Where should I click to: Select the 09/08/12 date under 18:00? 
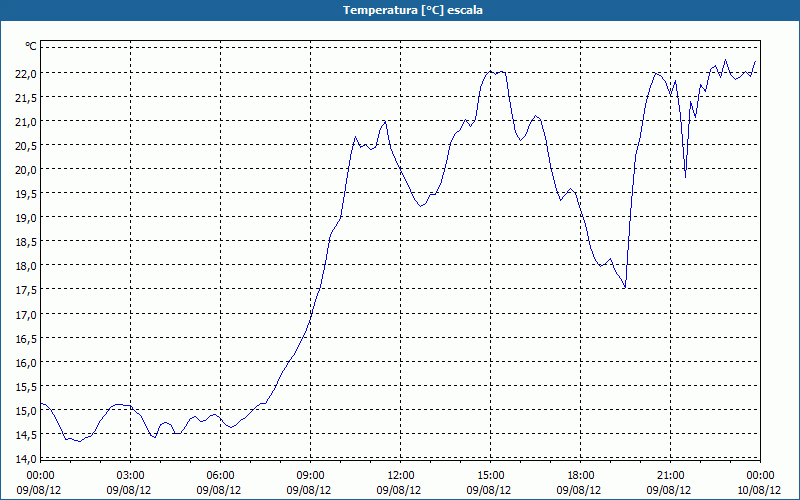pos(579,490)
